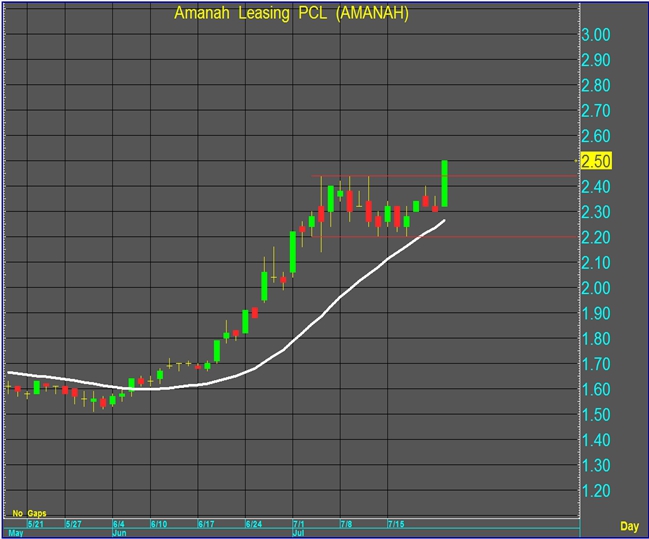The width and height of the screenshot is (649, 539).
Task: Select the 7/15 date marker
Action: click(396, 524)
